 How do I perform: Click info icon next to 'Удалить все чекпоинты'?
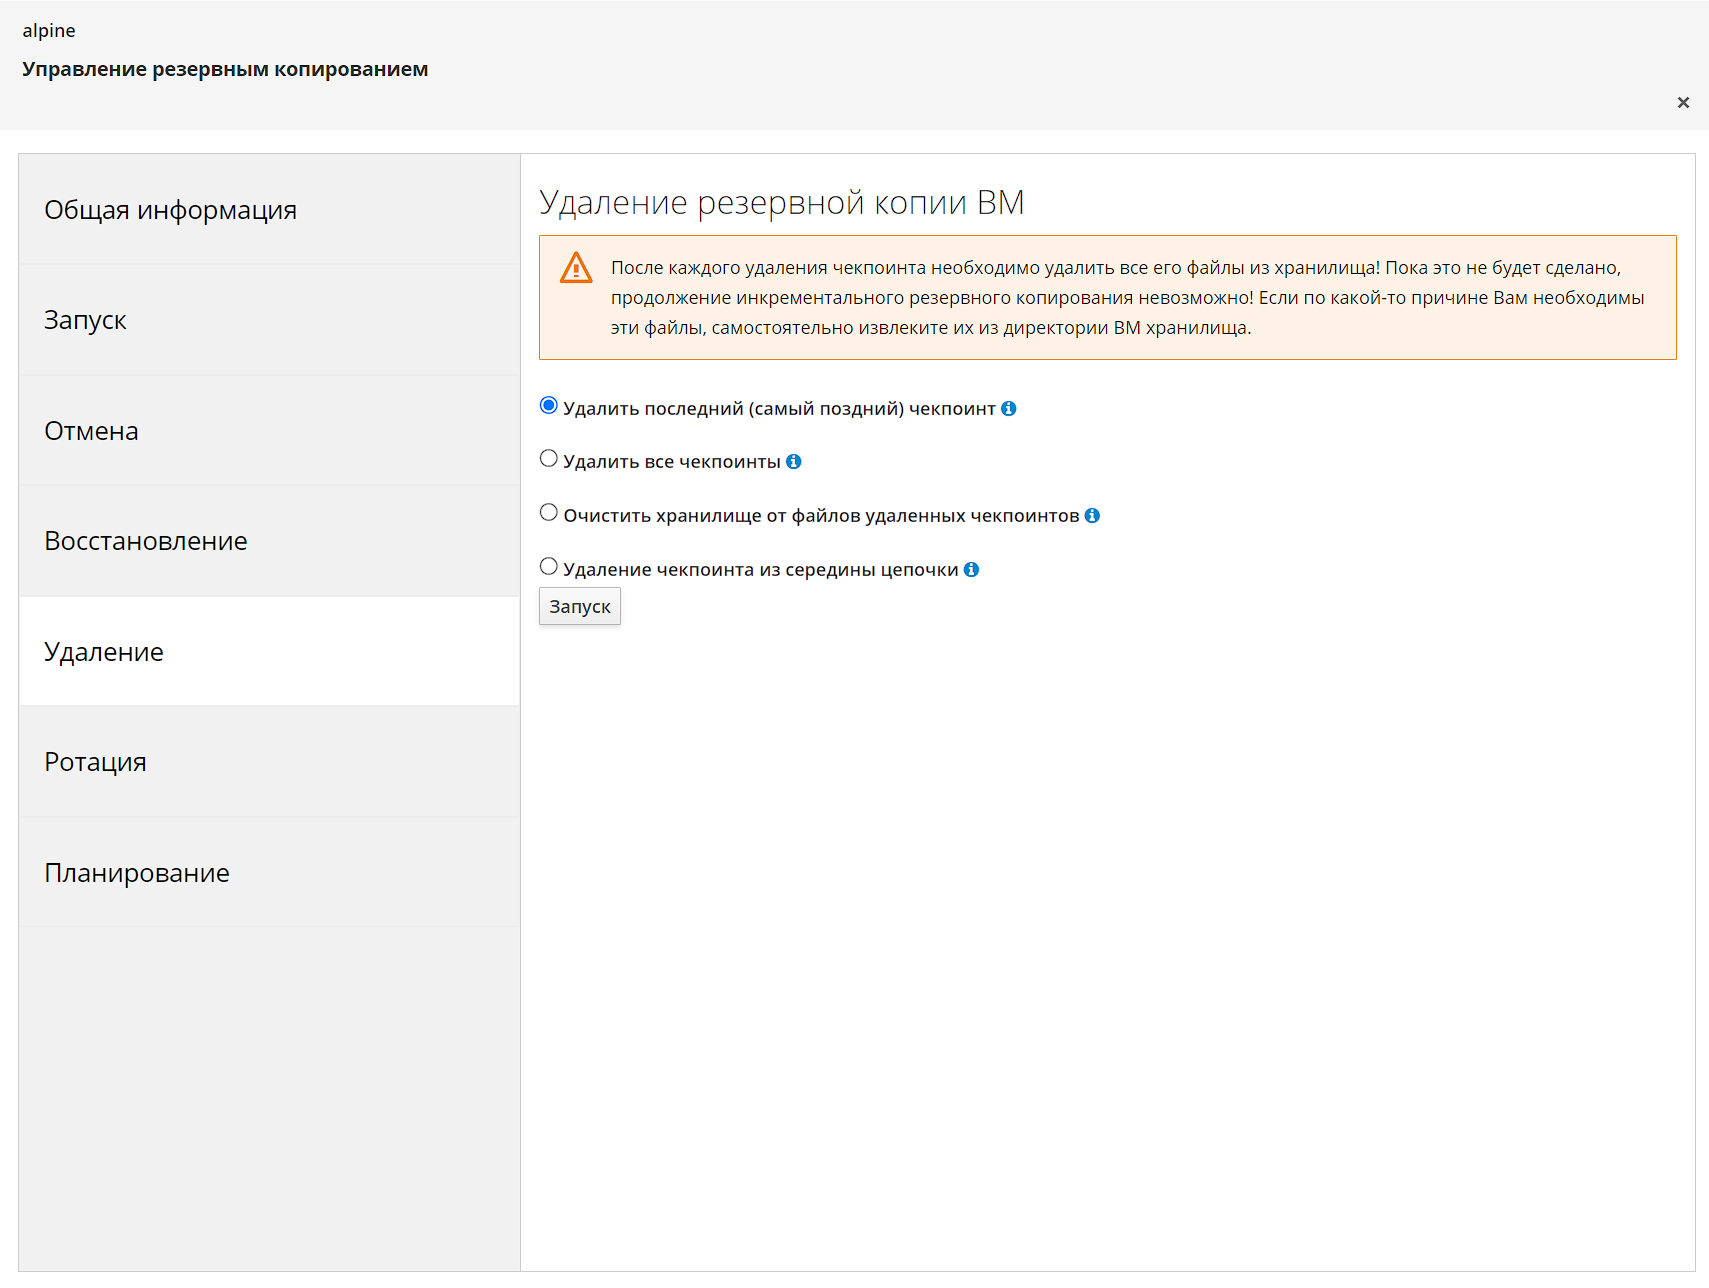[793, 461]
